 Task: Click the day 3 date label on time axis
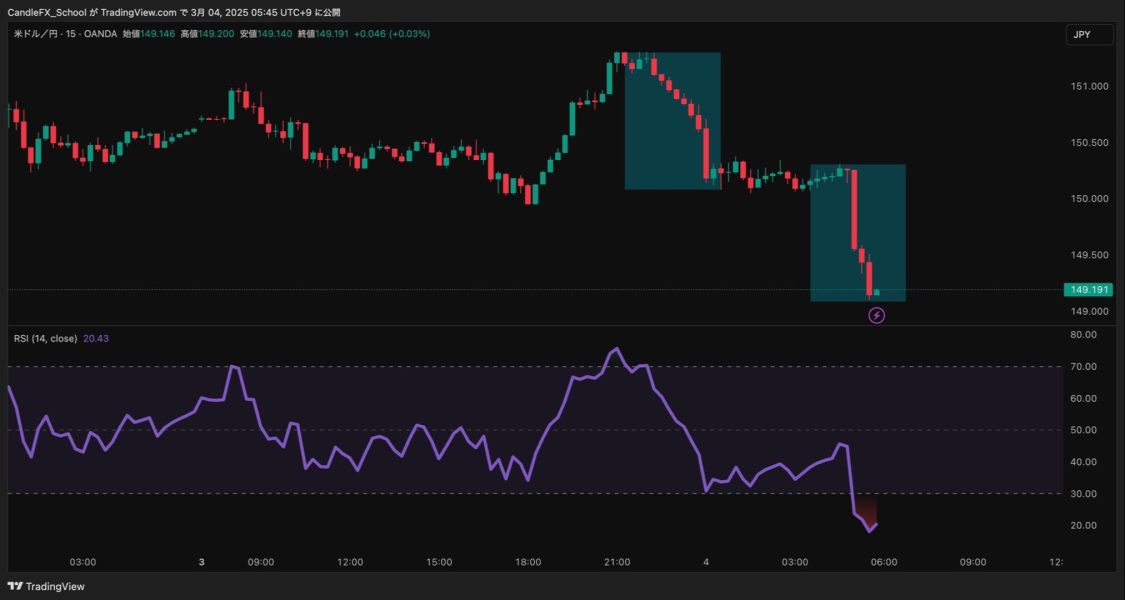(x=202, y=562)
